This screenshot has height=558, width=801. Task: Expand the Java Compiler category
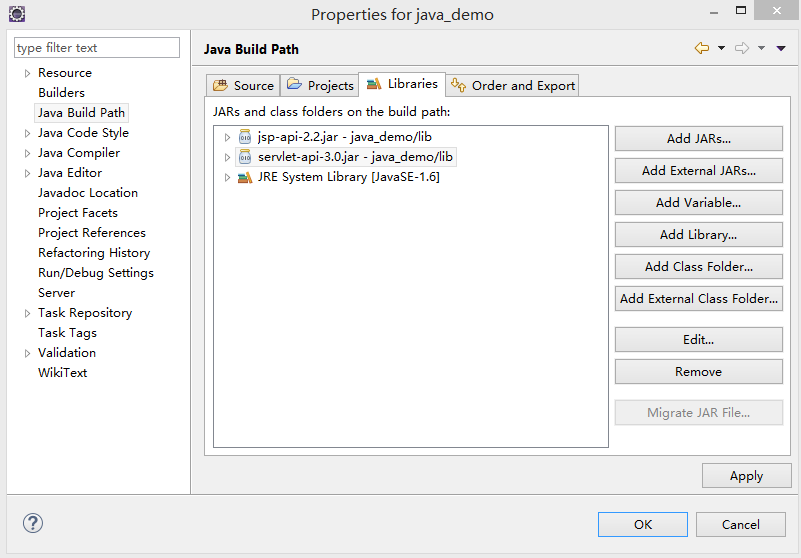28,153
